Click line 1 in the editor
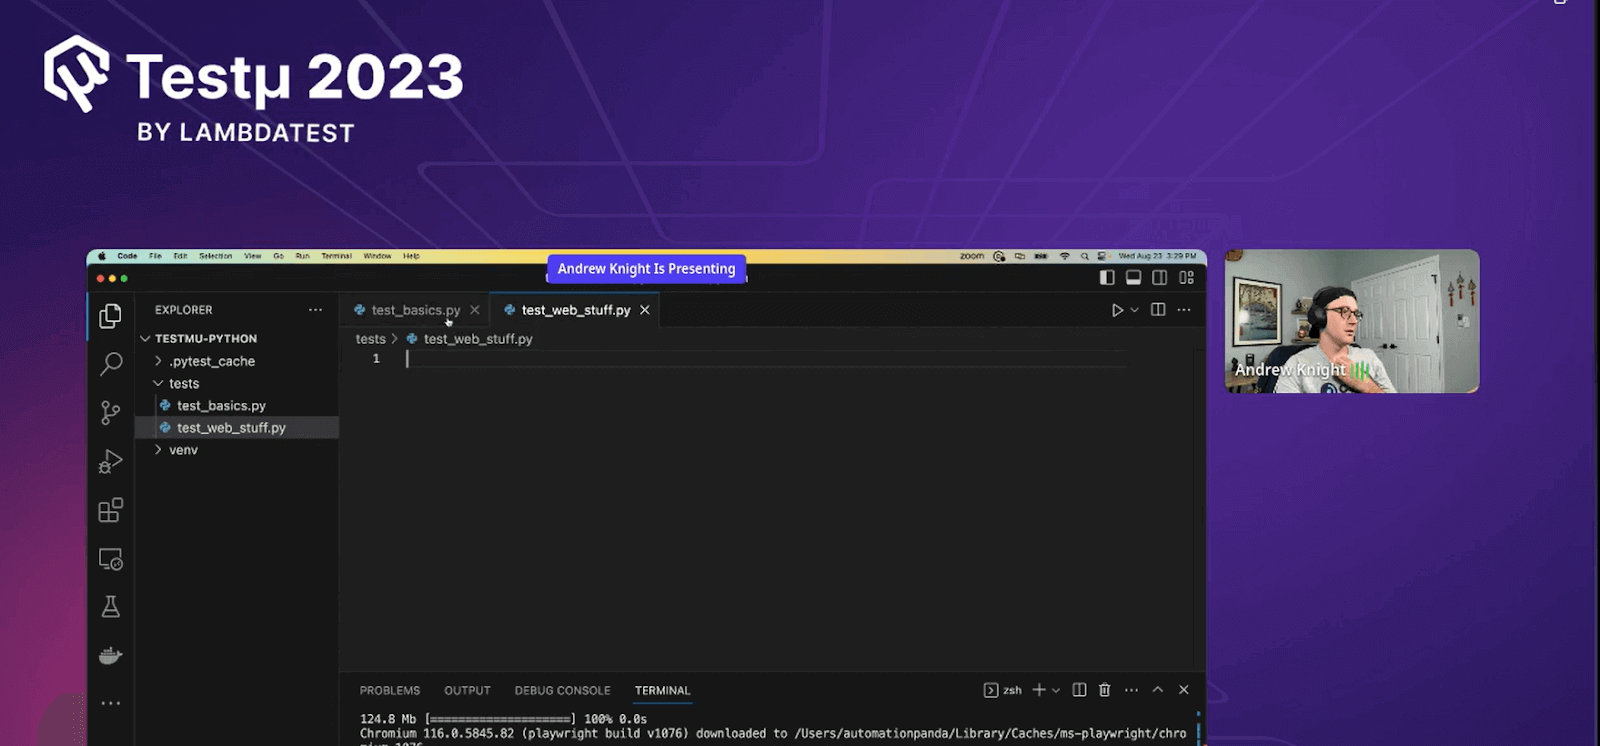Screen dimensions: 1600x746 coord(765,359)
